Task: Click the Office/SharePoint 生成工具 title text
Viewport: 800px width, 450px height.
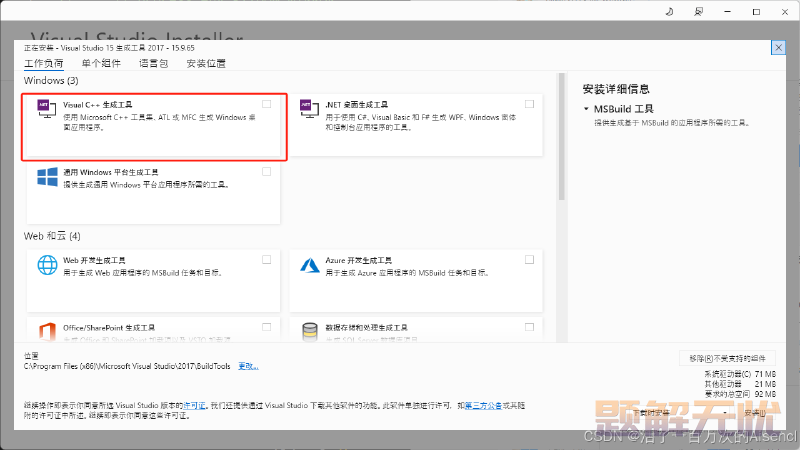Action: click(109, 328)
